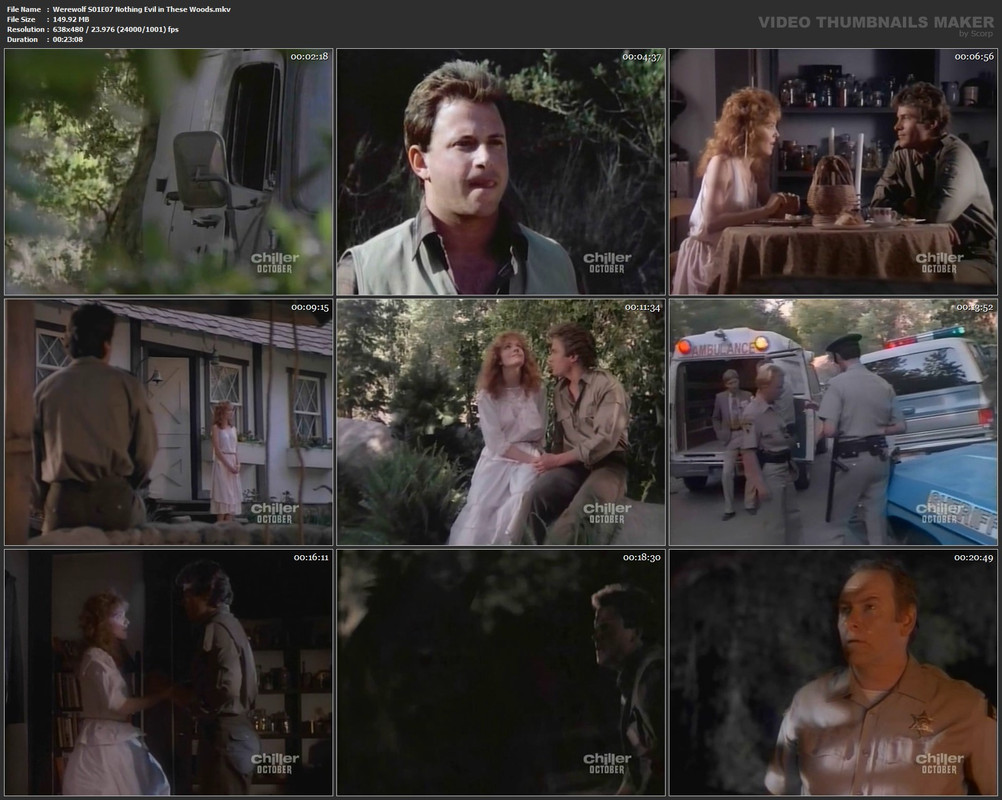Image resolution: width=1002 pixels, height=800 pixels.
Task: Click the file name 'Werewolf S01E07 Nothing Evil in These Woods.mkv'
Action: [142, 9]
